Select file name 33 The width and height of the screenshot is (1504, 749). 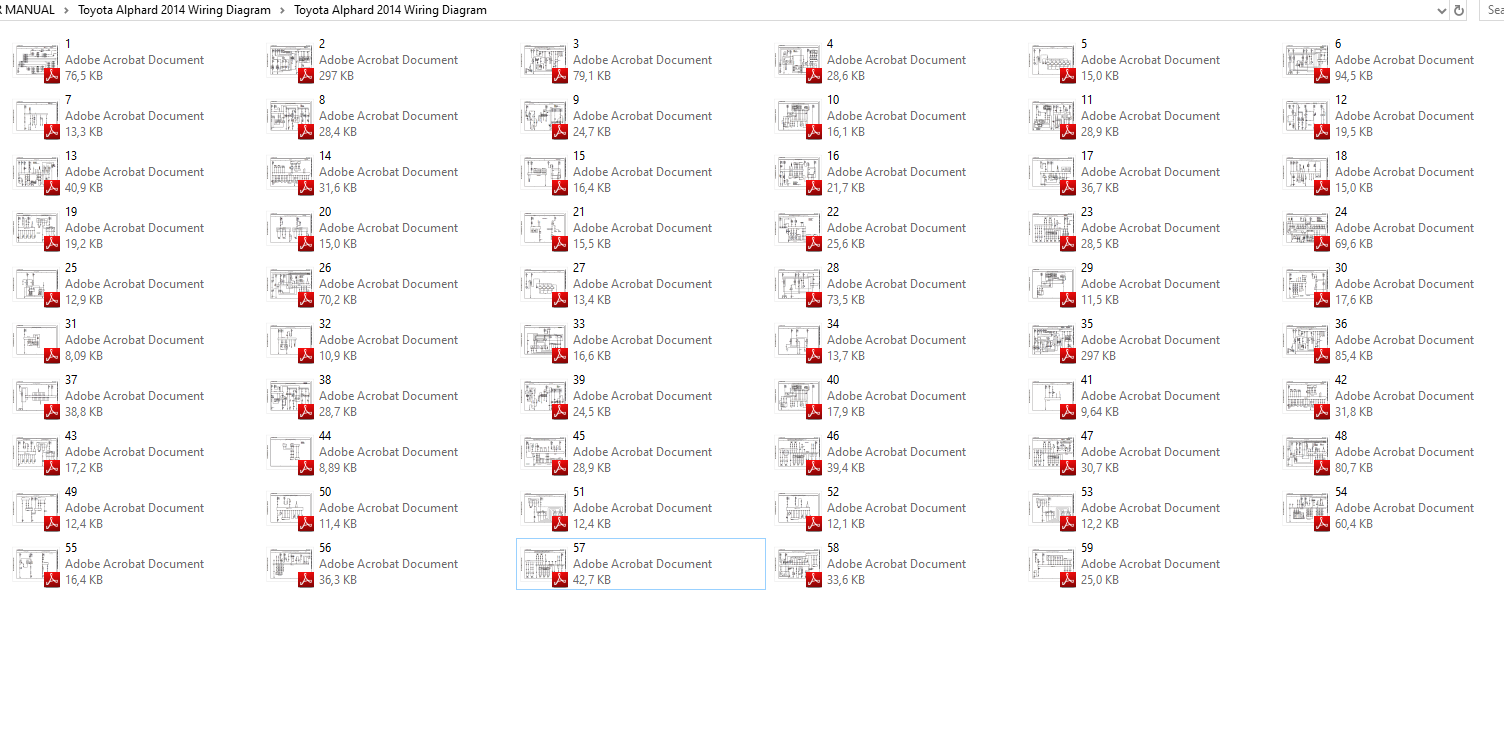point(579,324)
